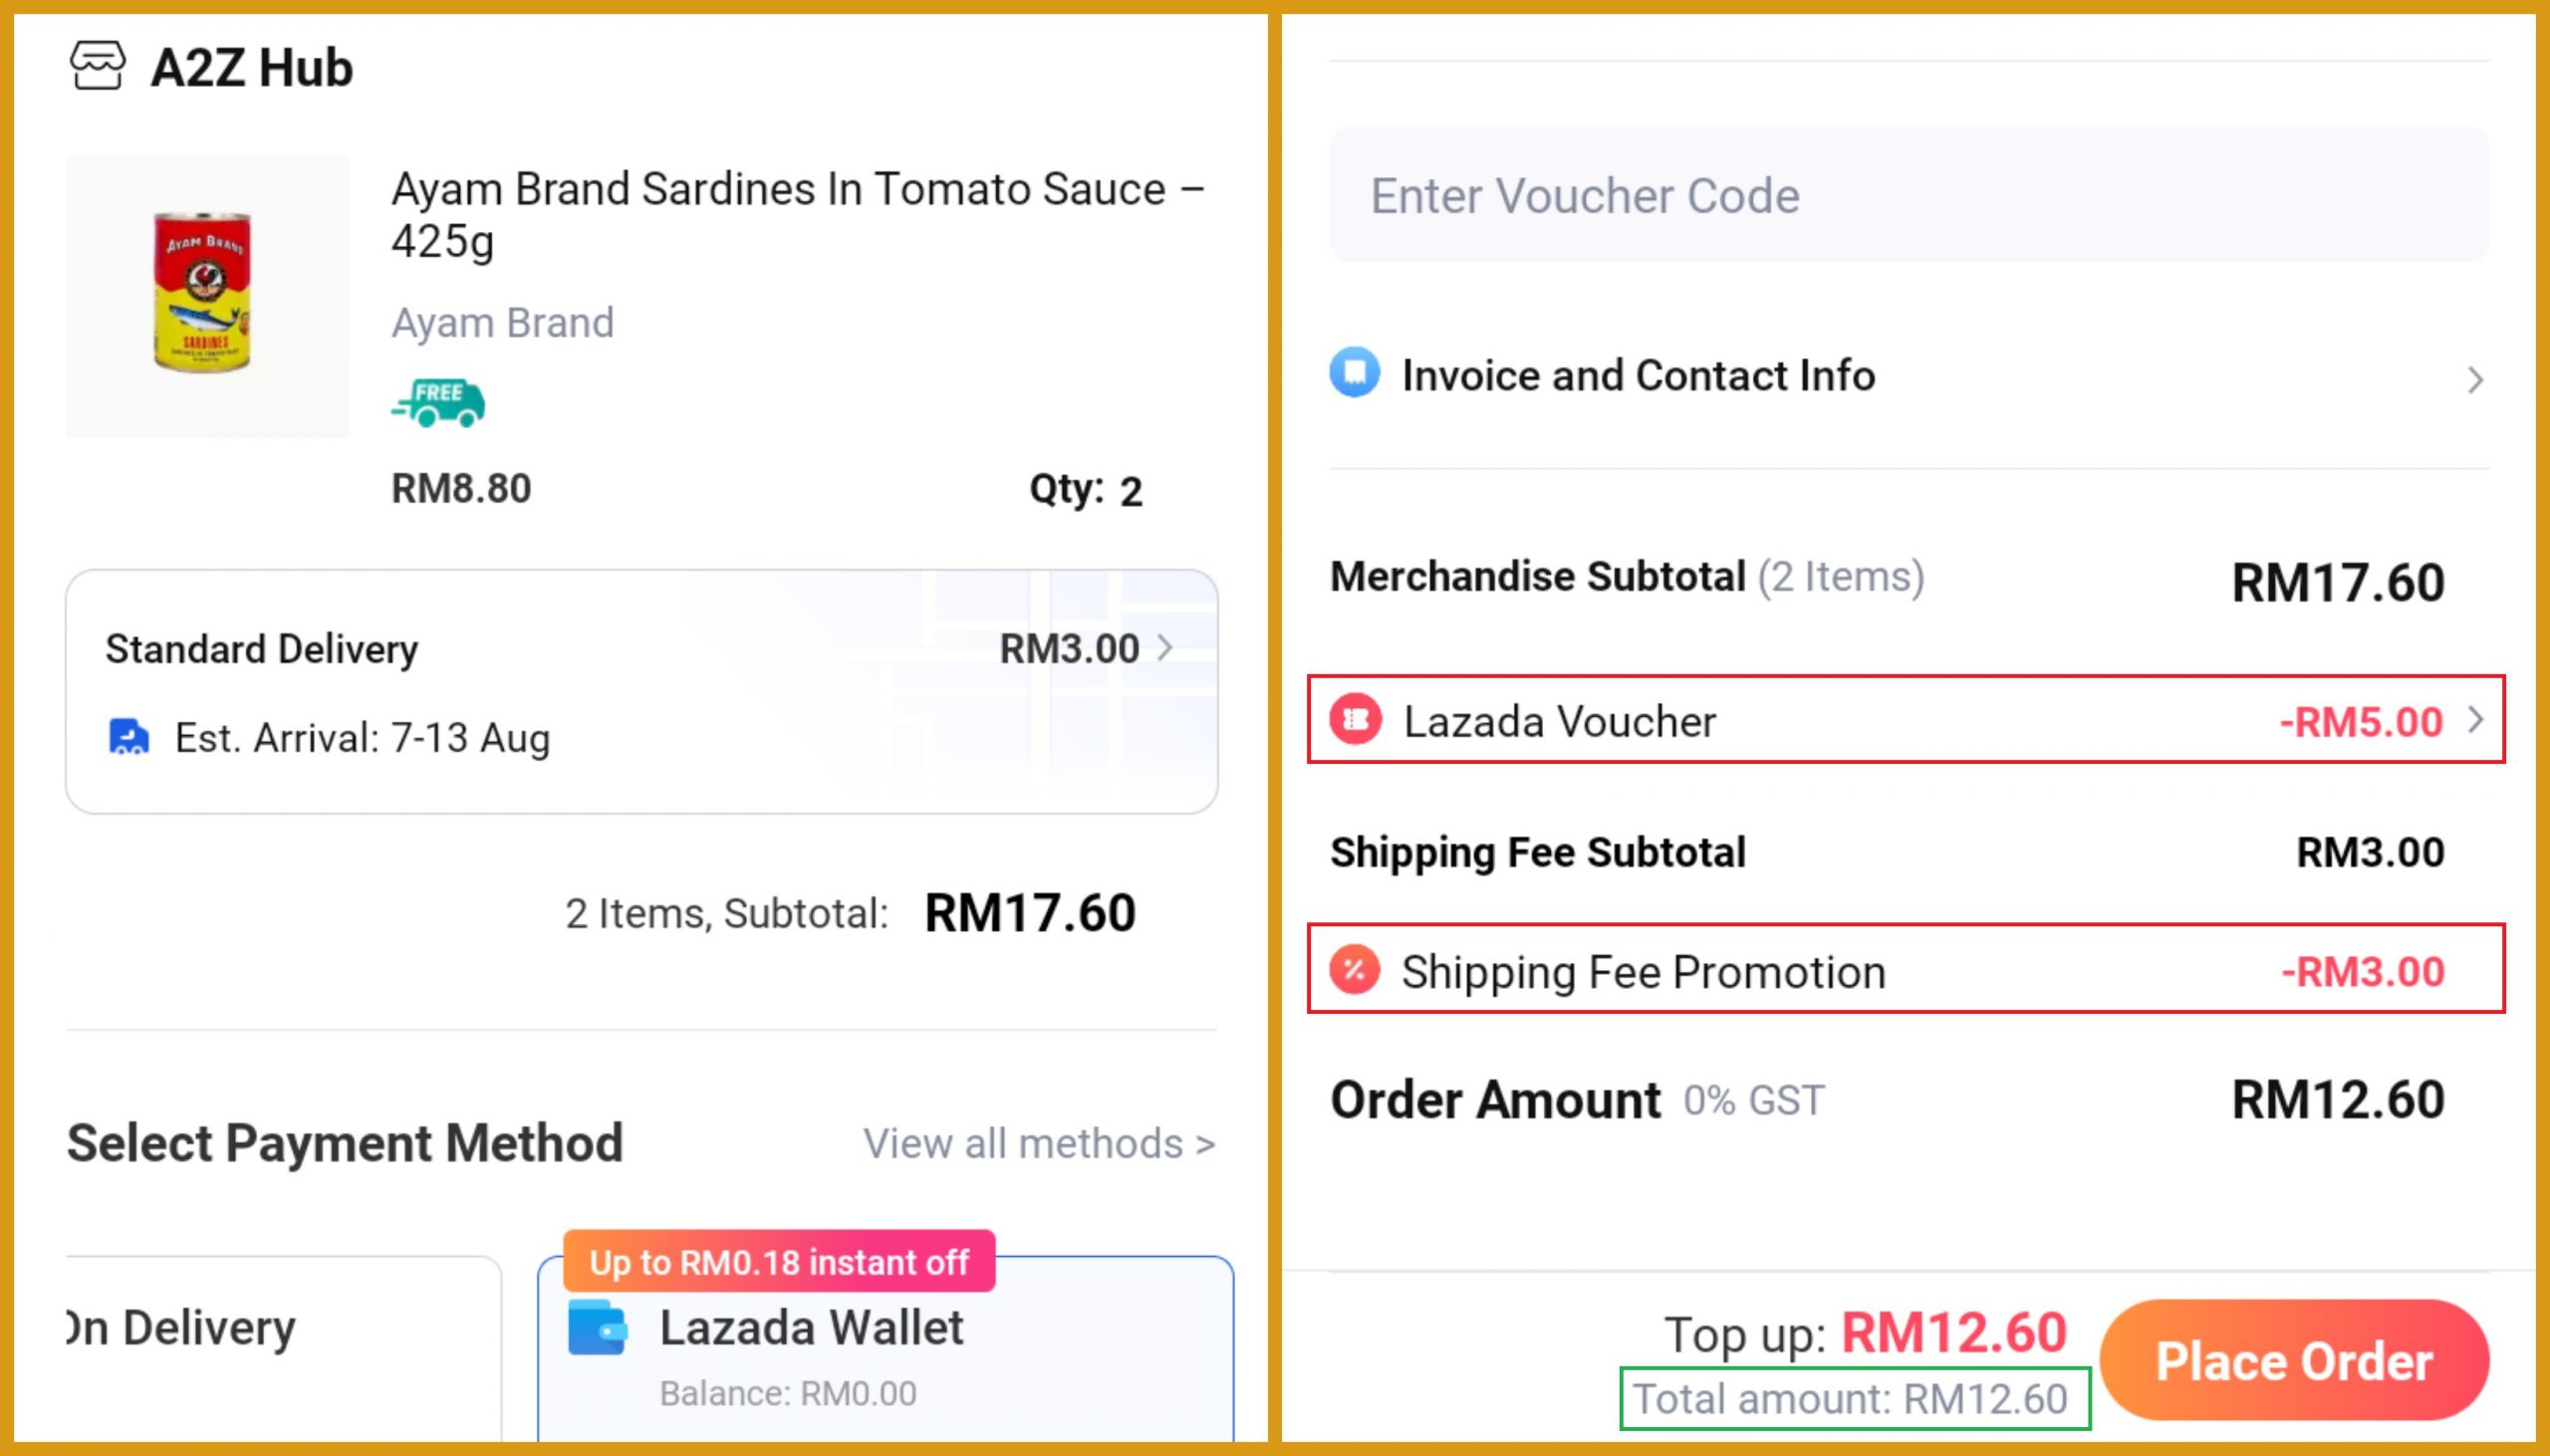Tap the Lazada Wallet icon
Image resolution: width=2550 pixels, height=1456 pixels.
[597, 1327]
